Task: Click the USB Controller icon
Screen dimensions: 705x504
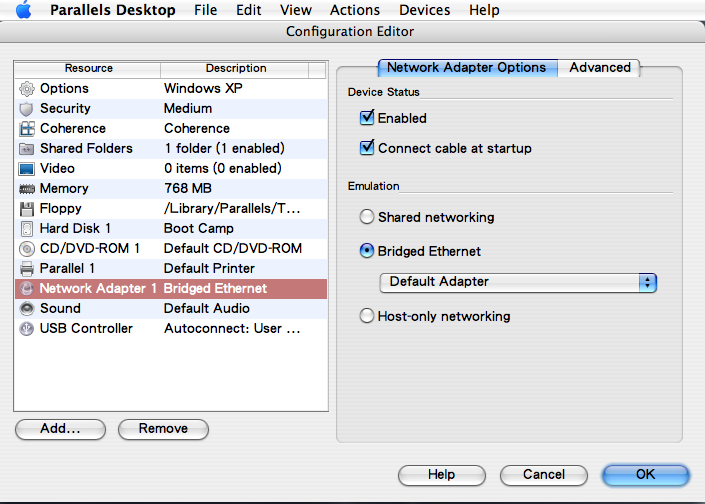Action: (27, 329)
